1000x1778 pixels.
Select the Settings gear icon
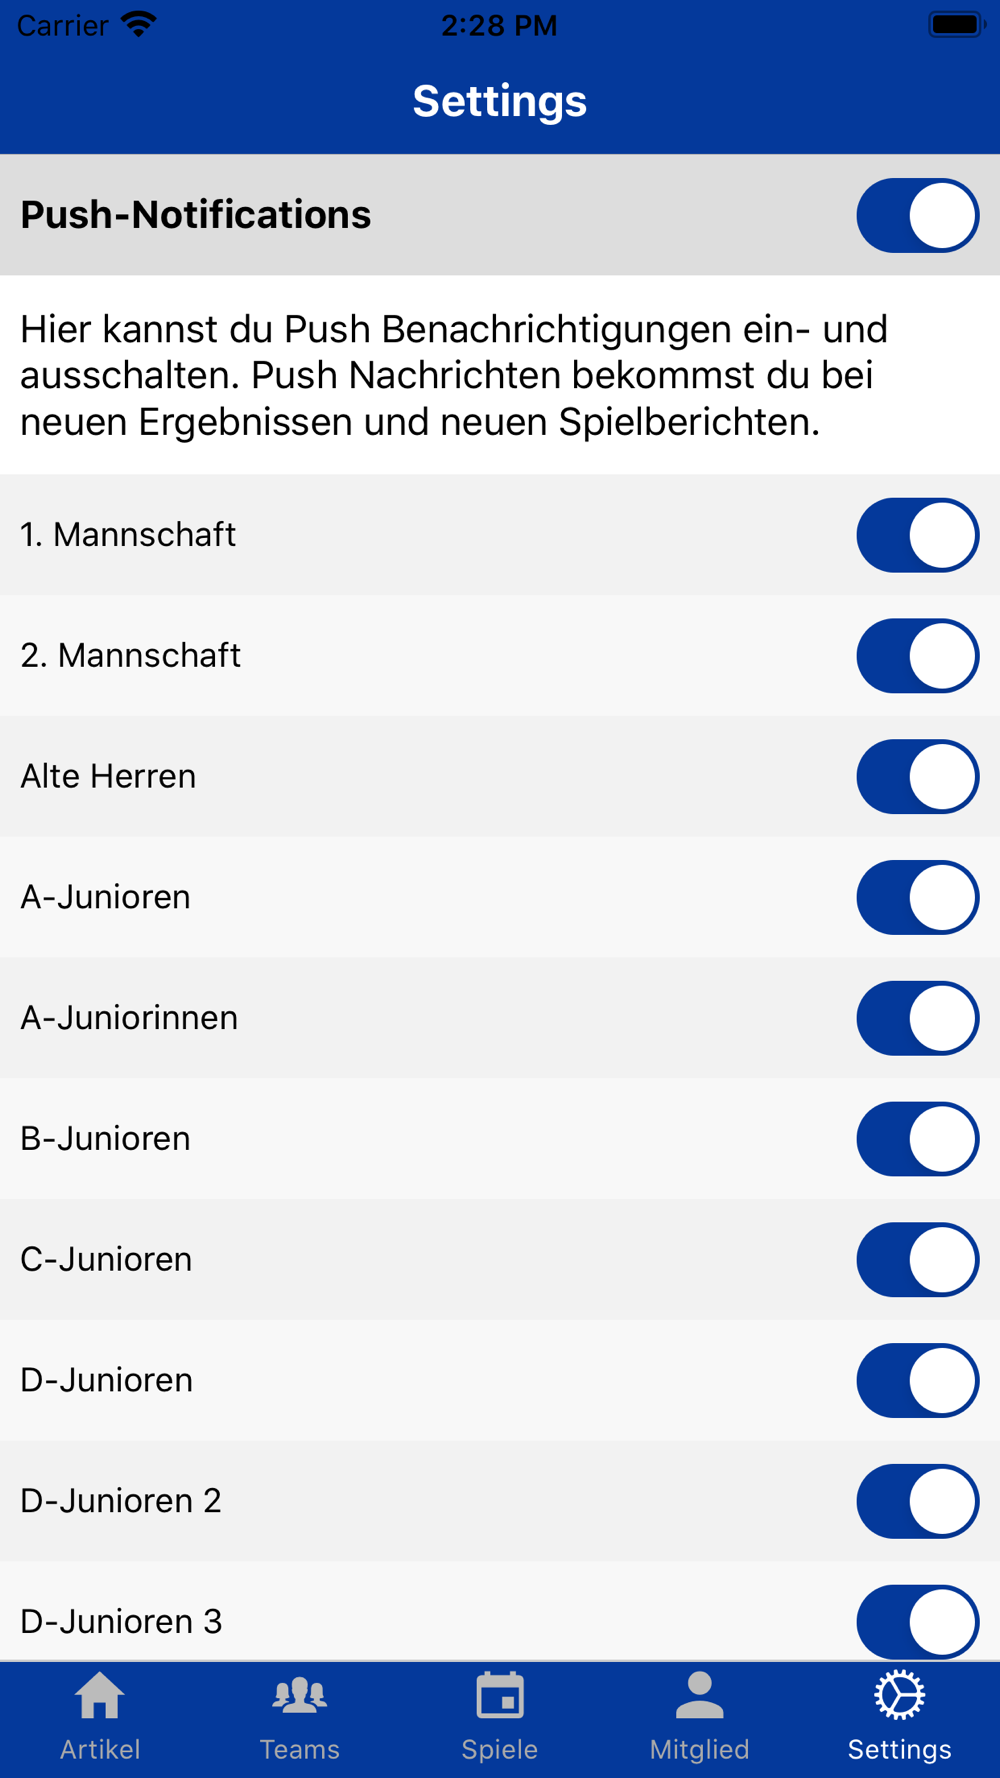point(900,1695)
